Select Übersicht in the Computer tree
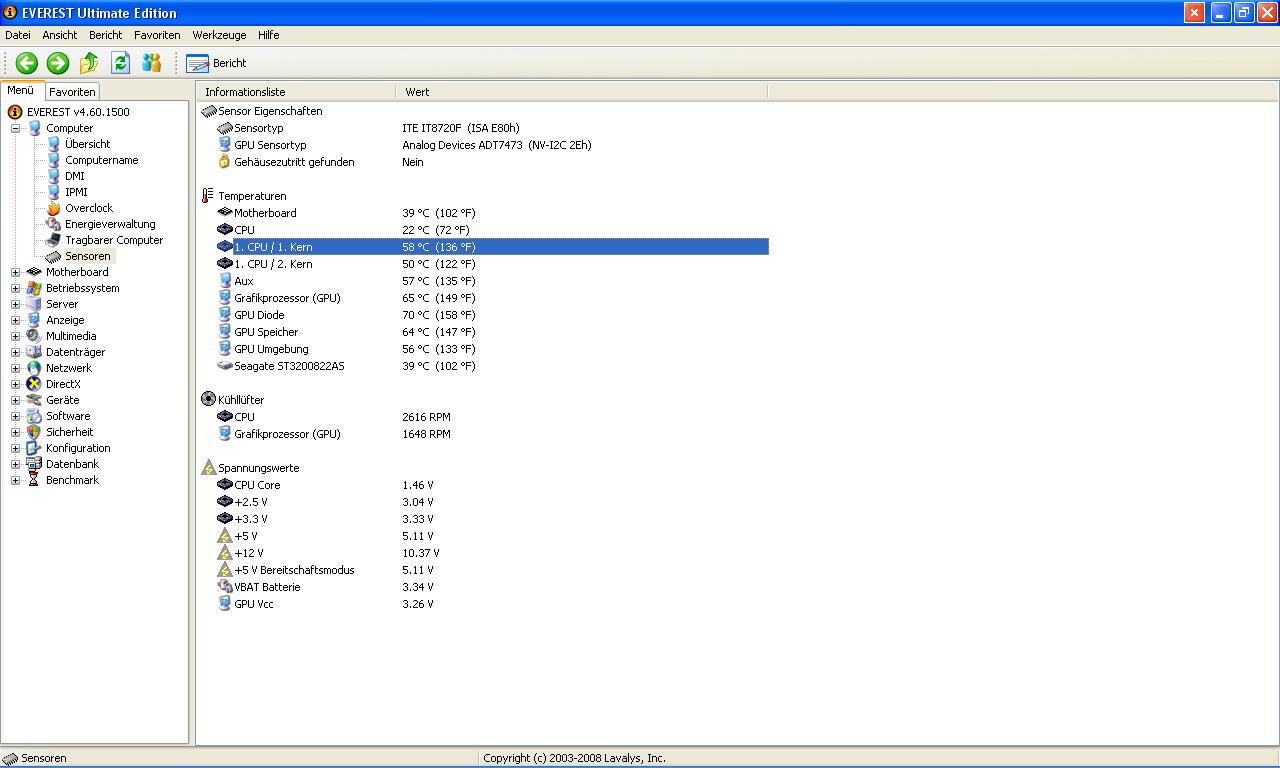 (88, 144)
